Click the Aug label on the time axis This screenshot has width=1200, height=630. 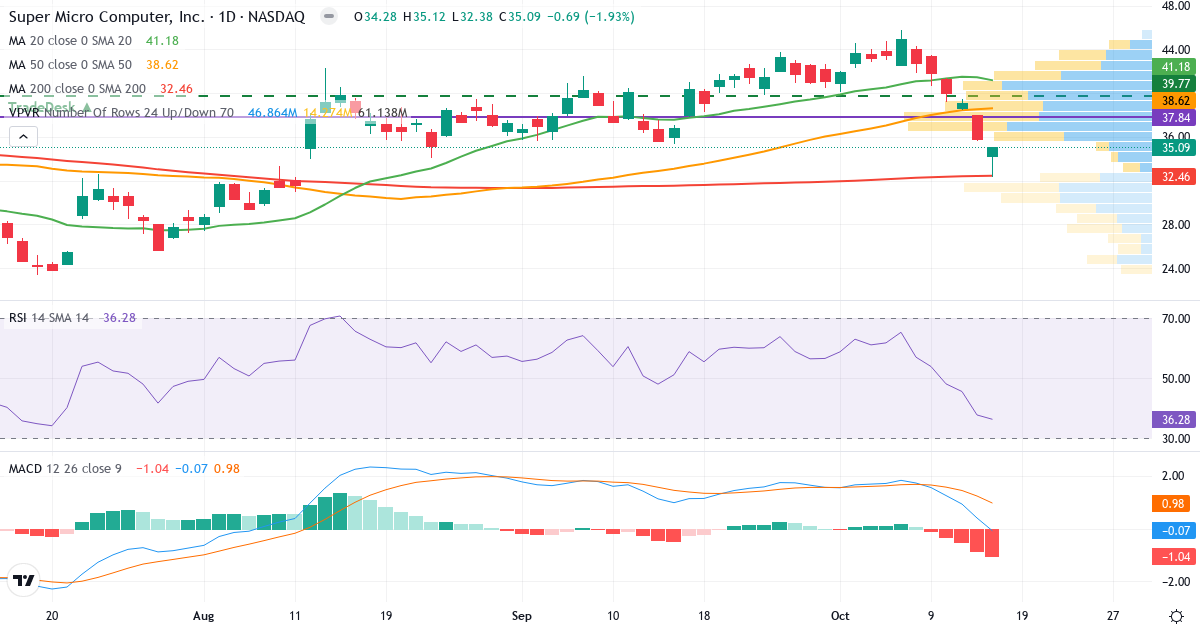click(203, 616)
